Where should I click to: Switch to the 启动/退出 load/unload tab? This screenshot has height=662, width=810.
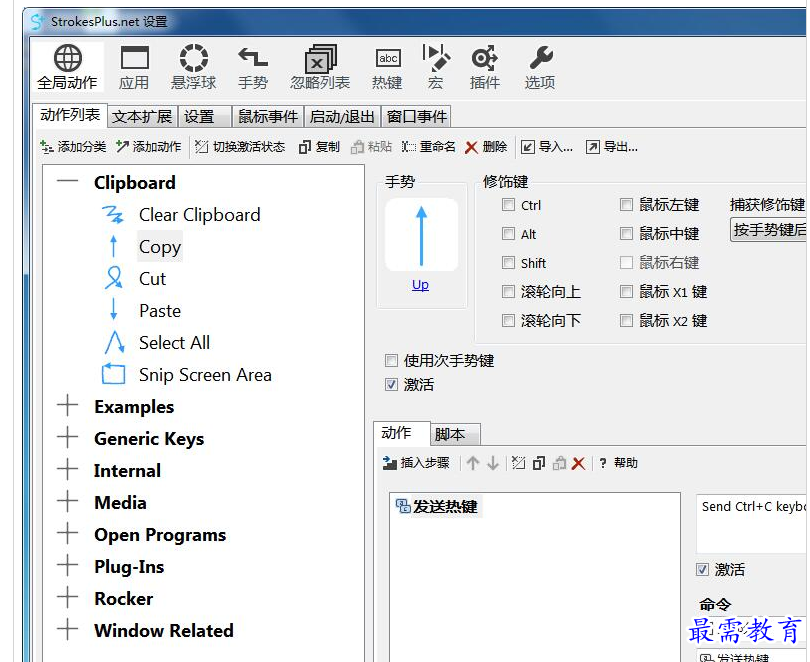click(342, 117)
